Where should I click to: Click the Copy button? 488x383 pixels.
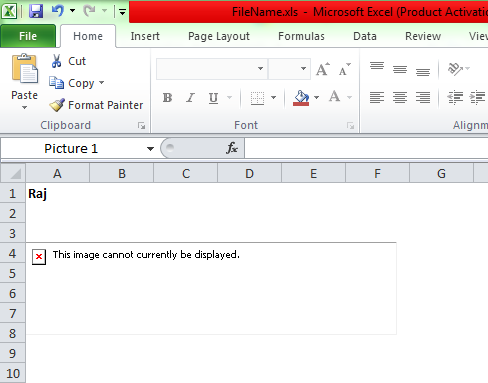coord(72,83)
